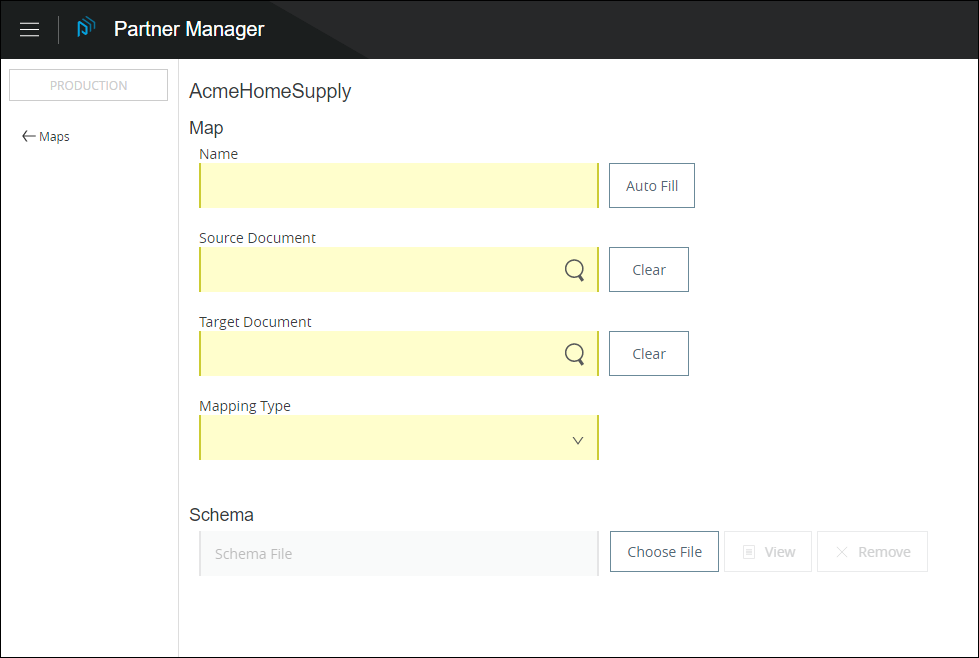This screenshot has height=658, width=979.
Task: Click the Partner Manager title text
Action: tap(189, 29)
